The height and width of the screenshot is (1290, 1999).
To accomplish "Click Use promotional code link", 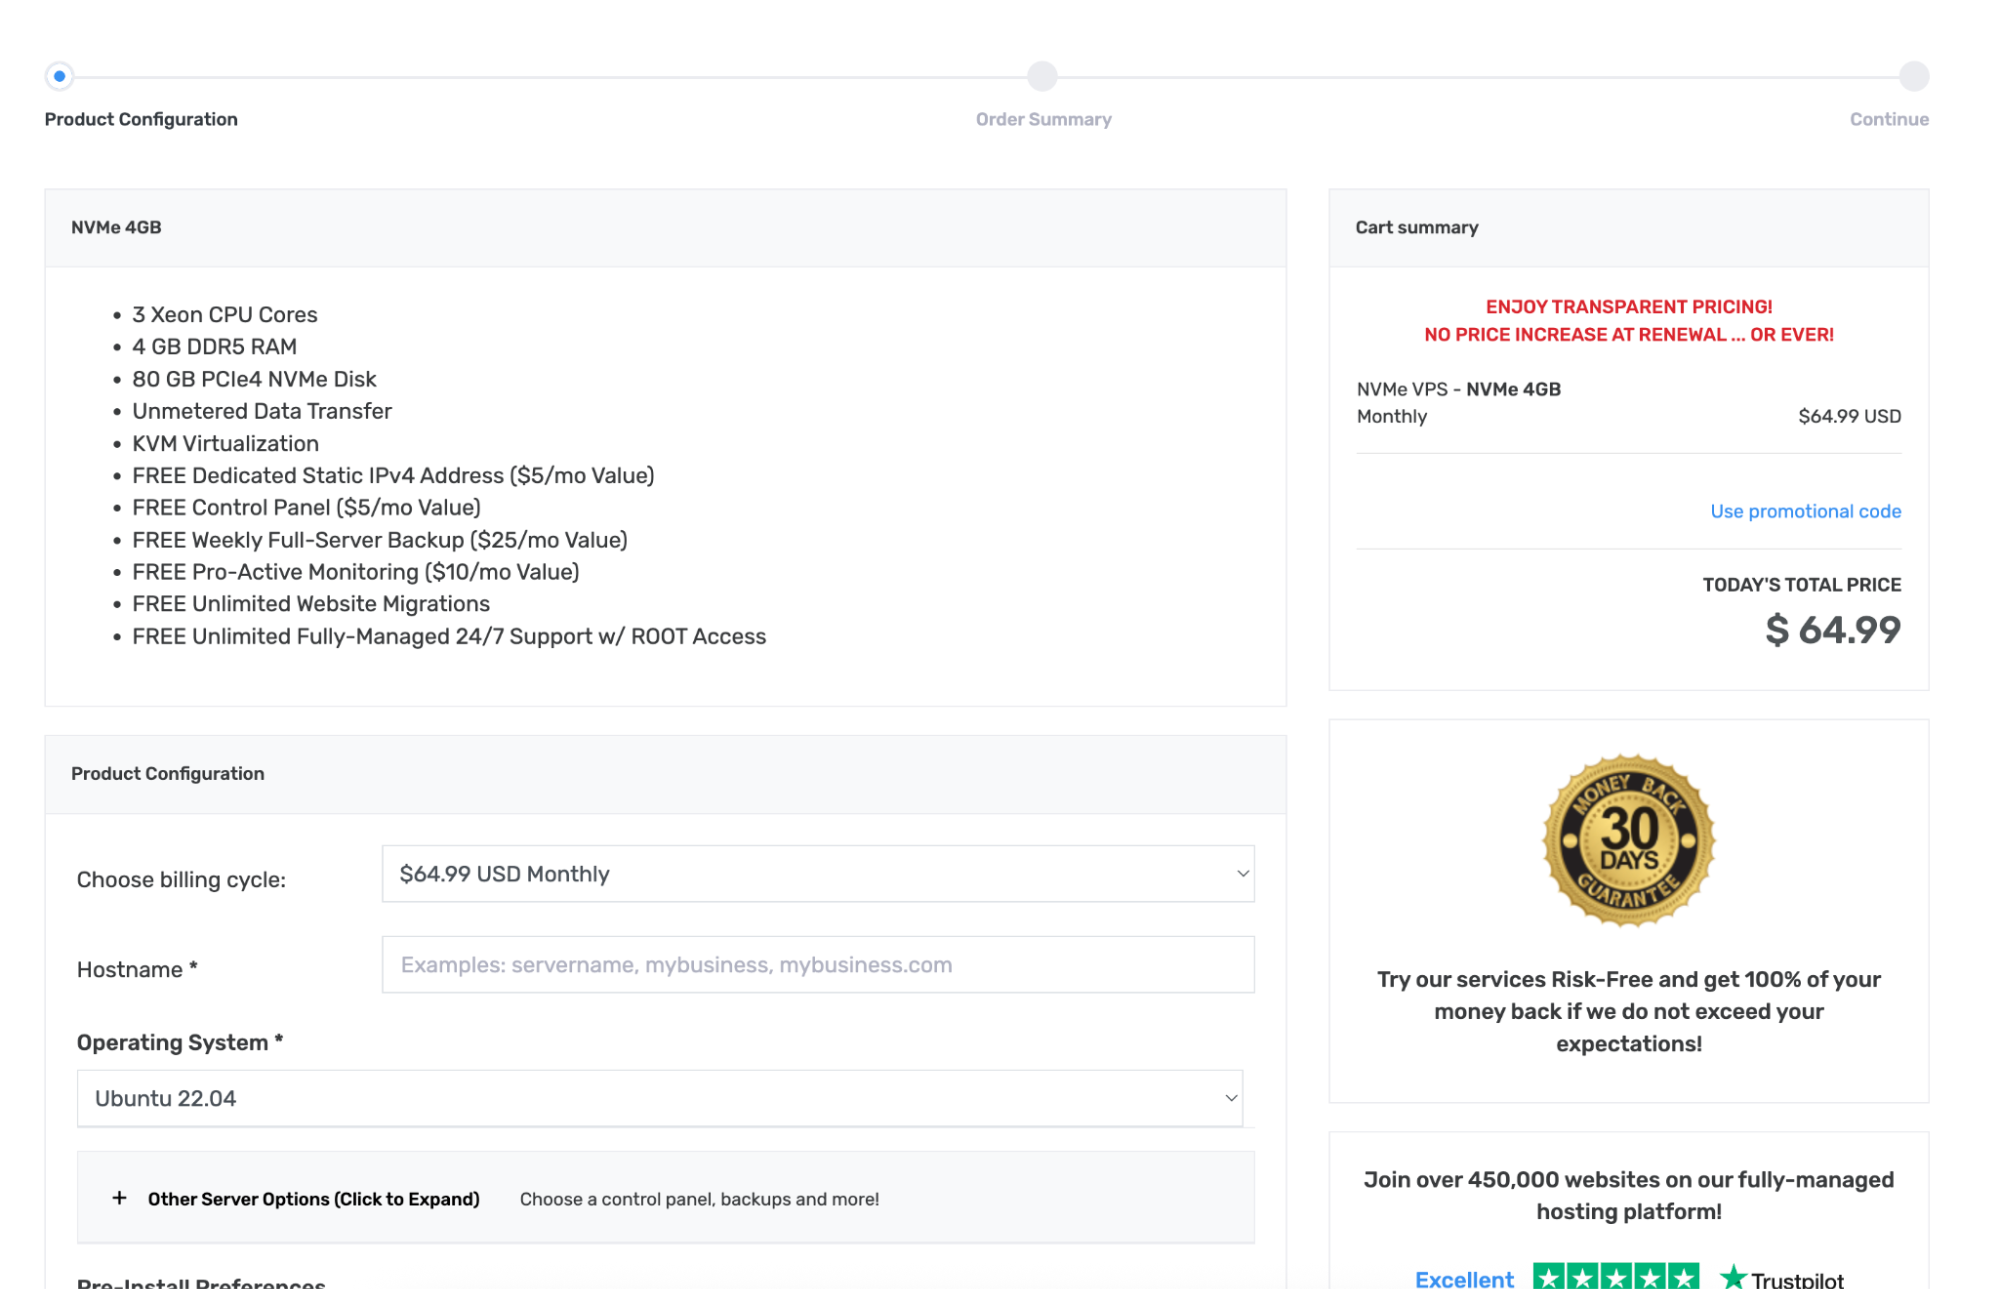I will [1805, 511].
